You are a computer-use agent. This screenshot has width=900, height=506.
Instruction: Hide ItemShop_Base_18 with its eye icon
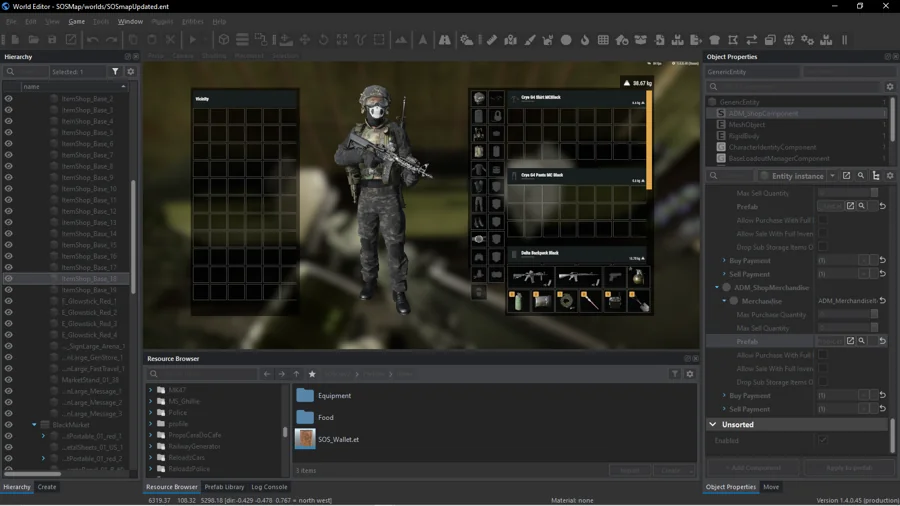9,278
